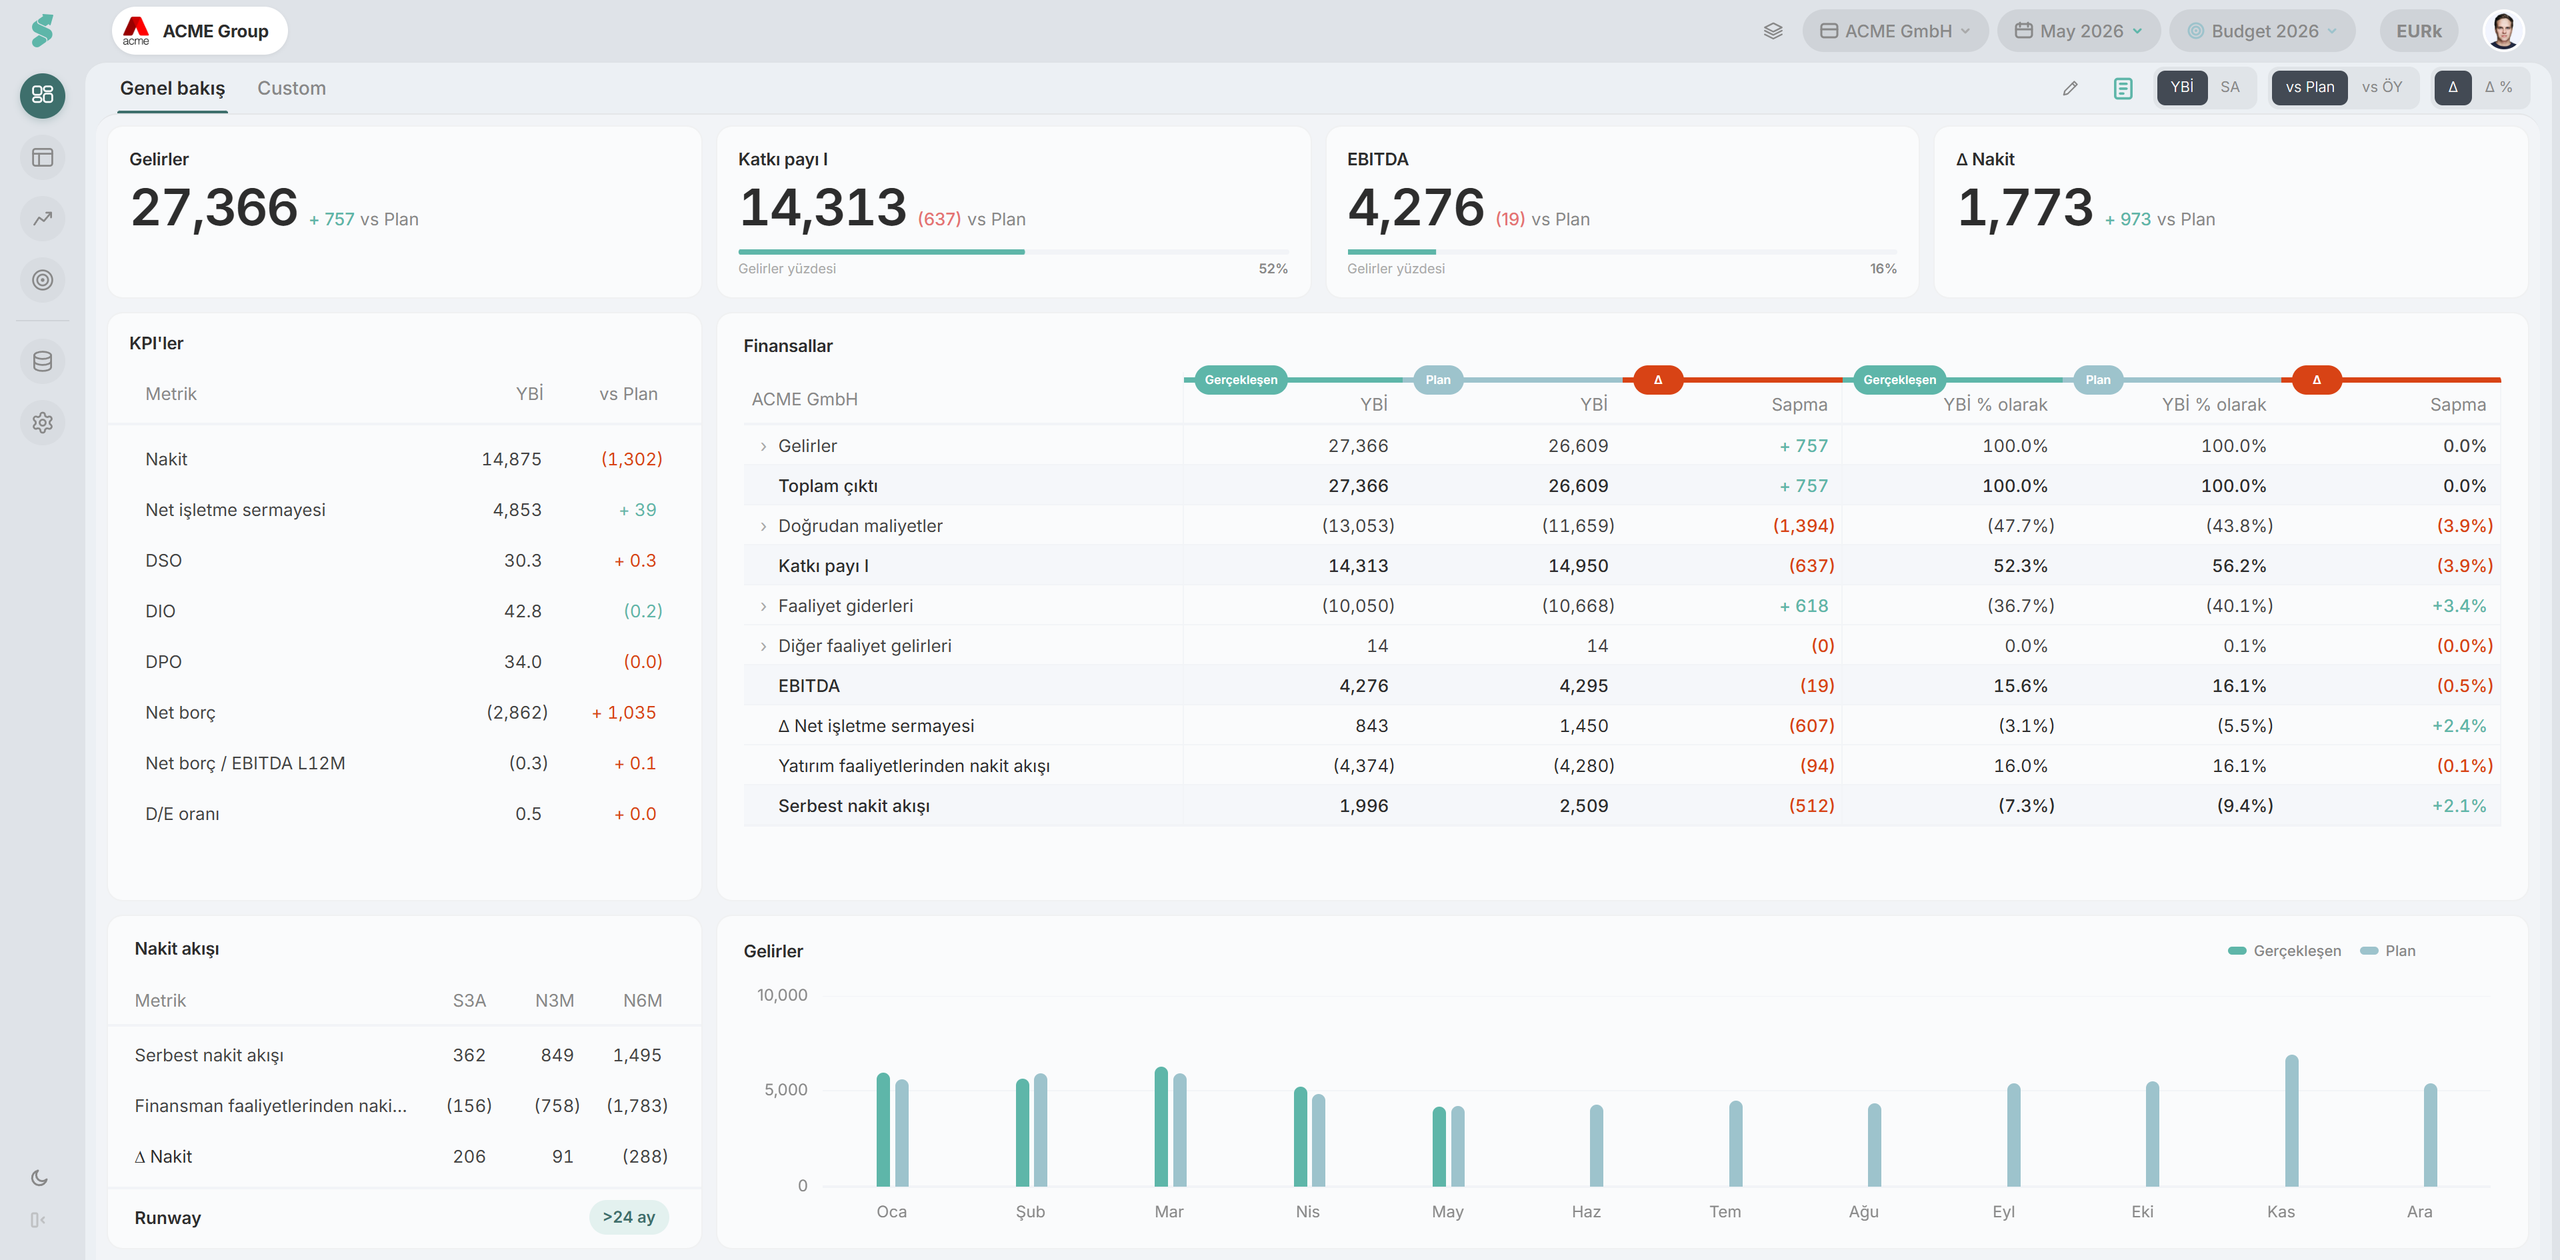Select absolute delta Δ mode
2560x1260 pixels.
coord(2452,88)
